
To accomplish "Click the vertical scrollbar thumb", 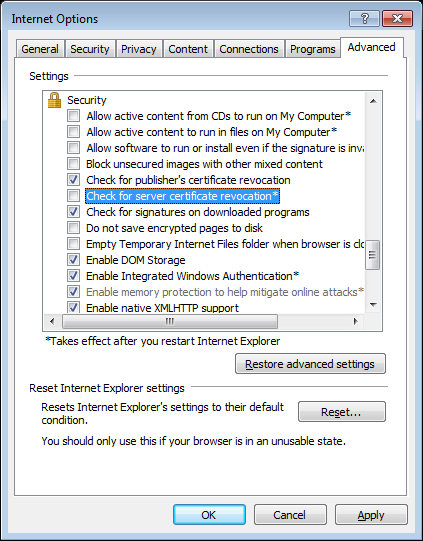I will (373, 255).
